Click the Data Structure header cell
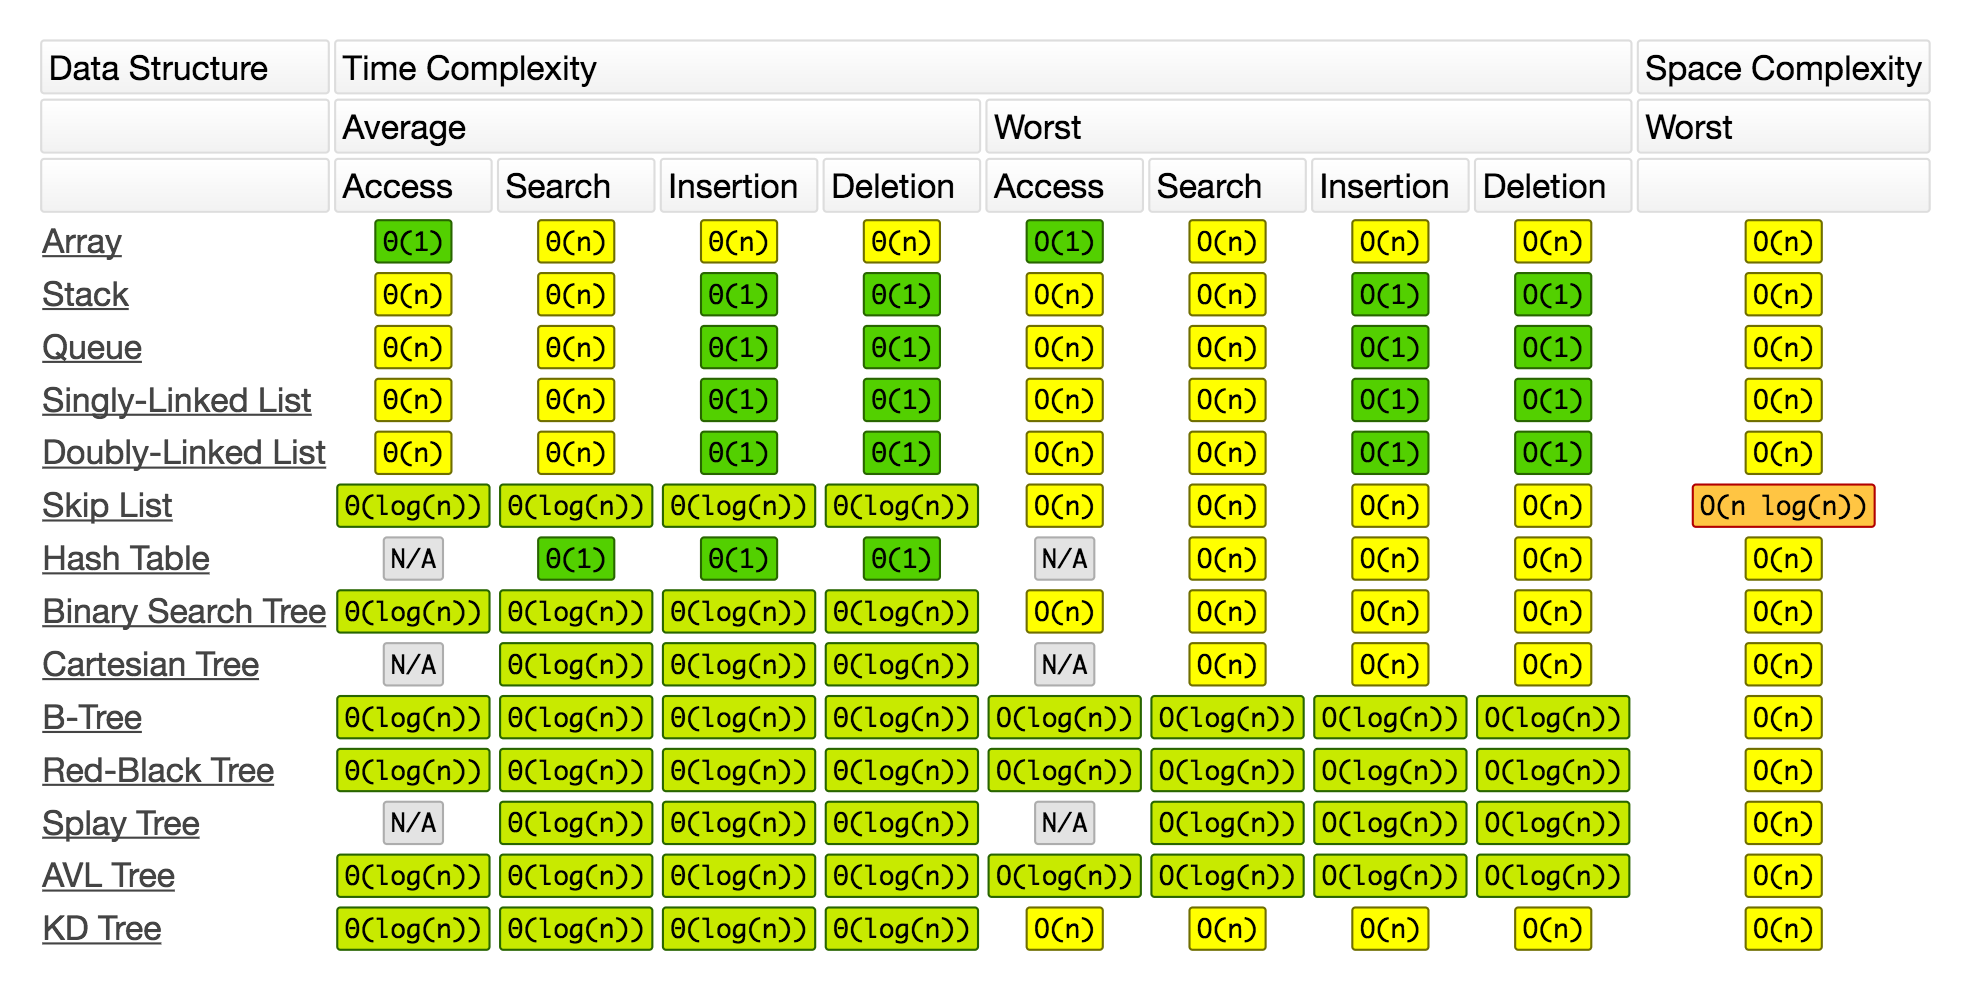The width and height of the screenshot is (1966, 989). [184, 68]
